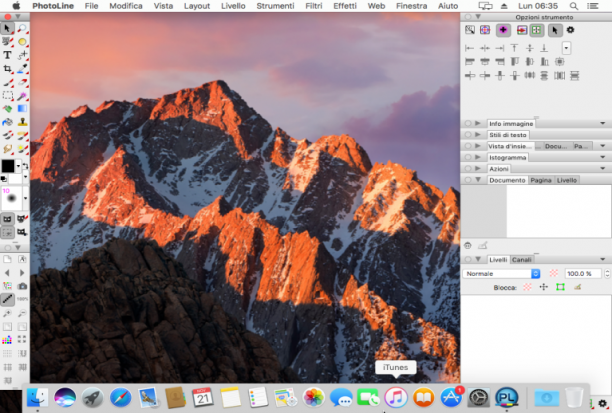The width and height of the screenshot is (612, 413).
Task: Open Finder from the Dock
Action: (x=37, y=397)
